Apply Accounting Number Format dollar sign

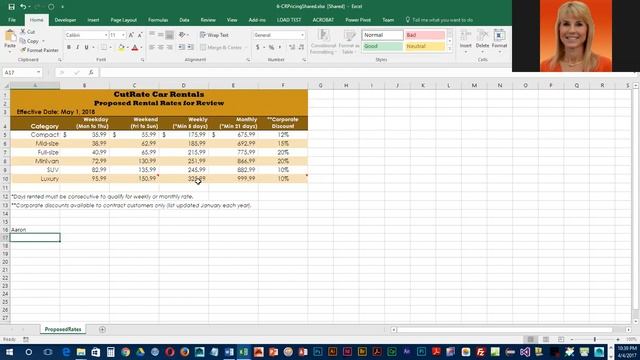258,47
